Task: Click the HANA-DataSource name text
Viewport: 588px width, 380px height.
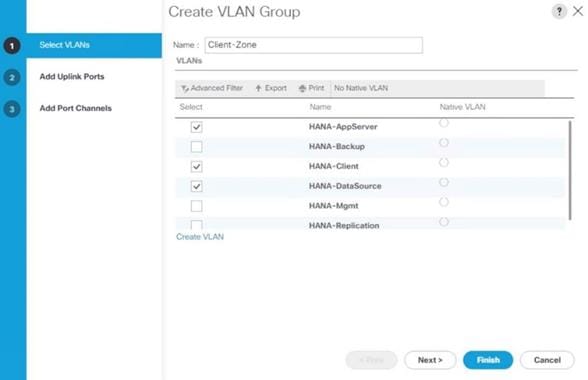Action: 345,186
